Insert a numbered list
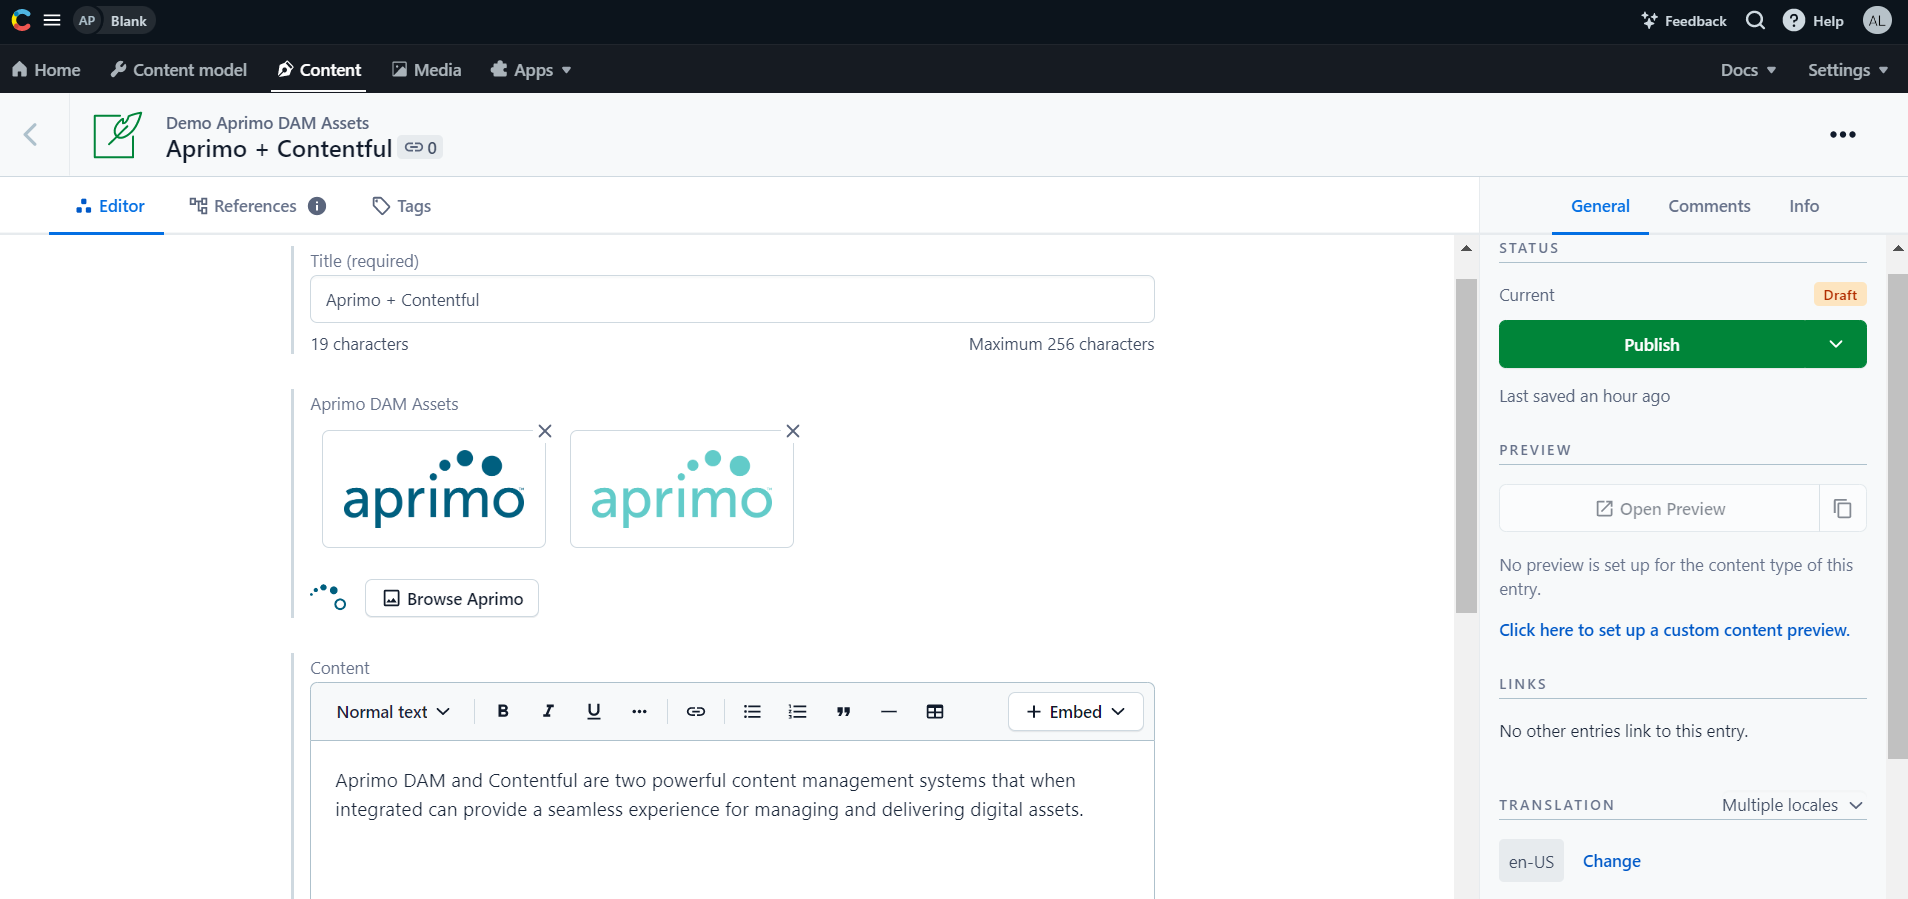Screen dimensions: 1908x899 [797, 711]
